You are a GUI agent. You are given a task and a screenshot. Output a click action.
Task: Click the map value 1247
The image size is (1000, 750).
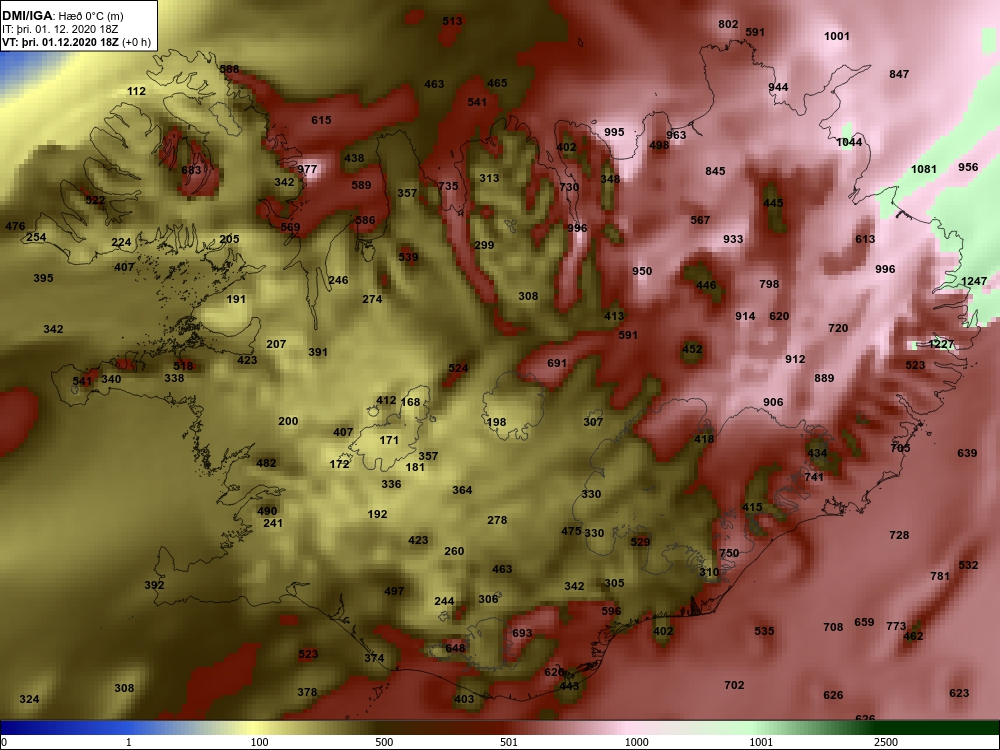pos(974,281)
